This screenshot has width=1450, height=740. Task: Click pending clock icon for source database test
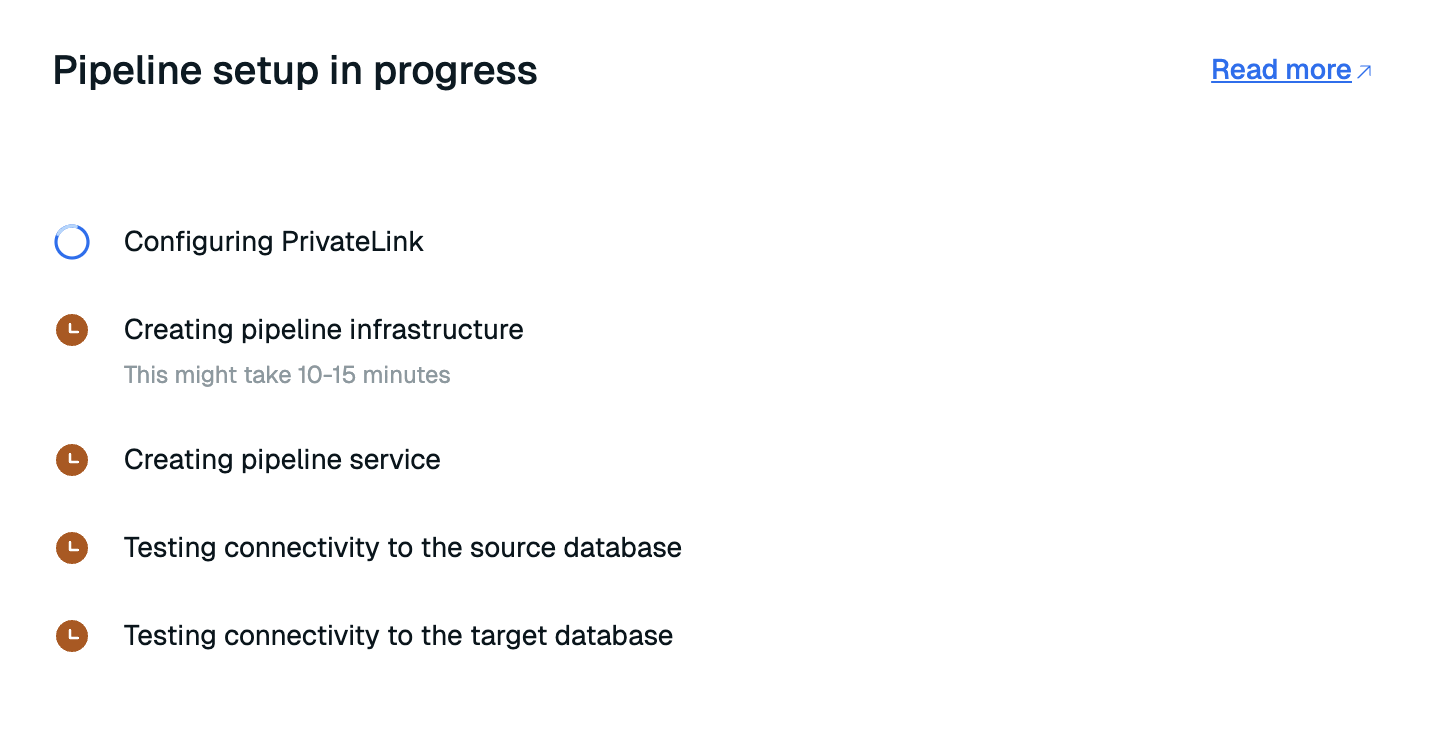click(72, 548)
